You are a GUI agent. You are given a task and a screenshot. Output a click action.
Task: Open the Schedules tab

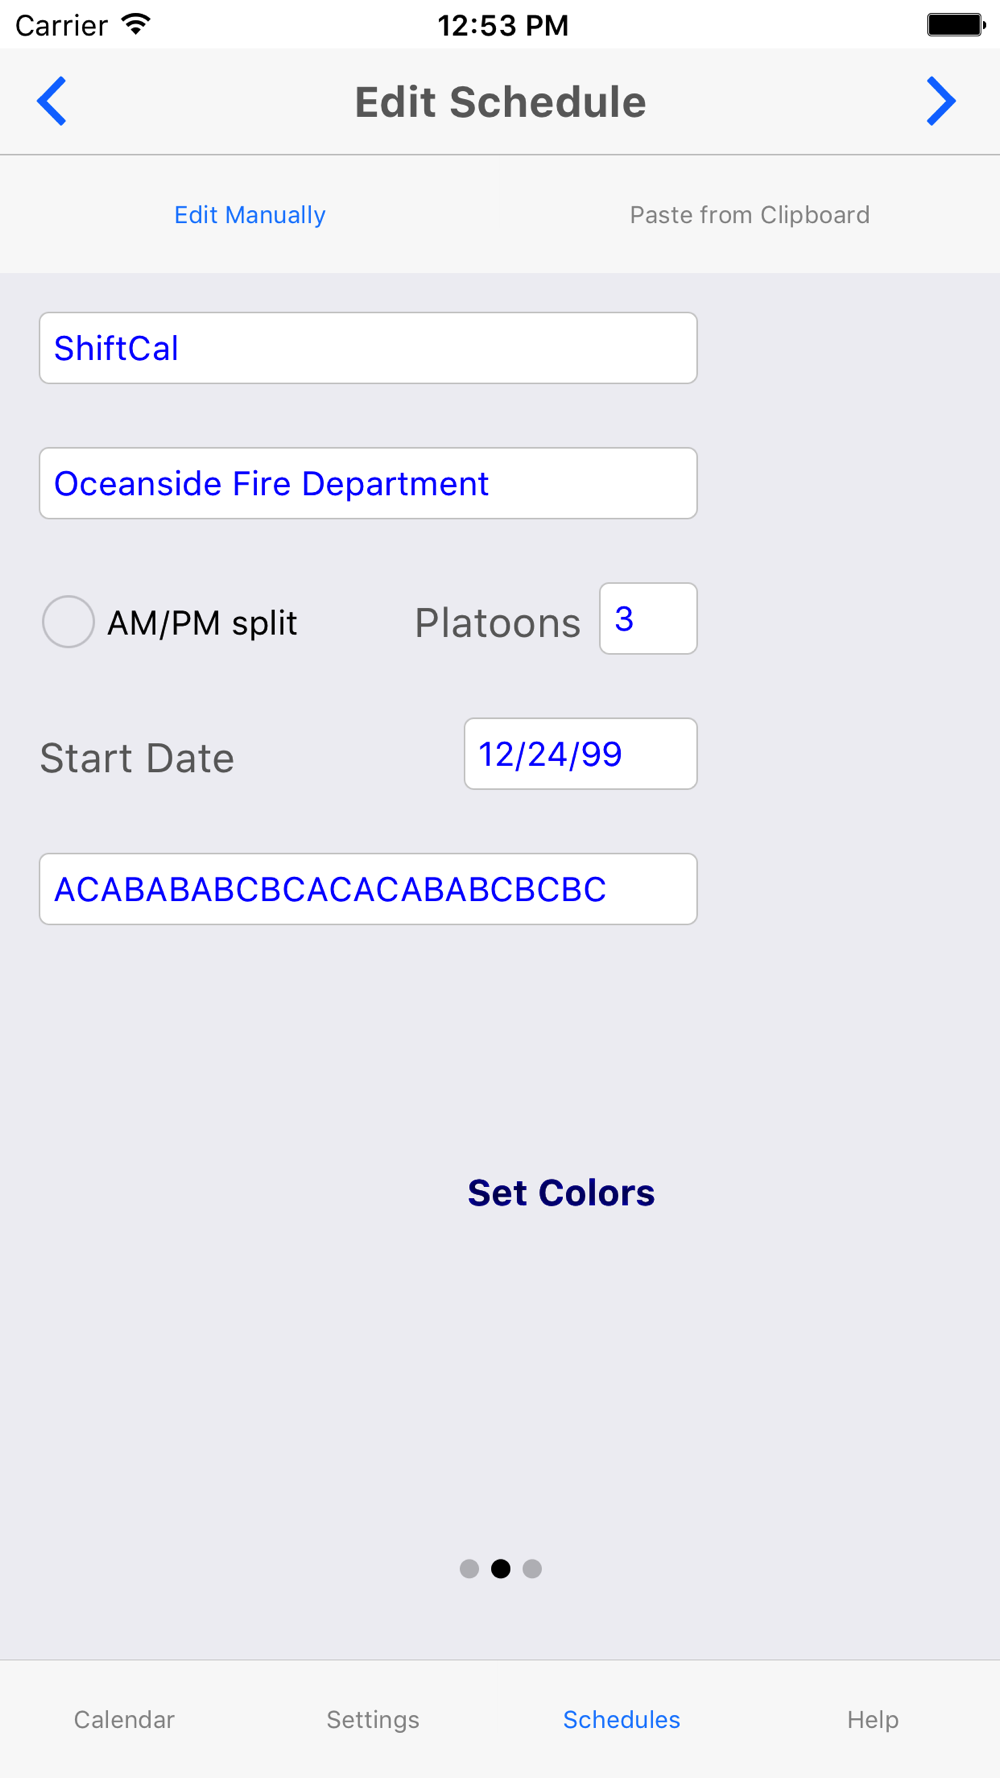(621, 1719)
